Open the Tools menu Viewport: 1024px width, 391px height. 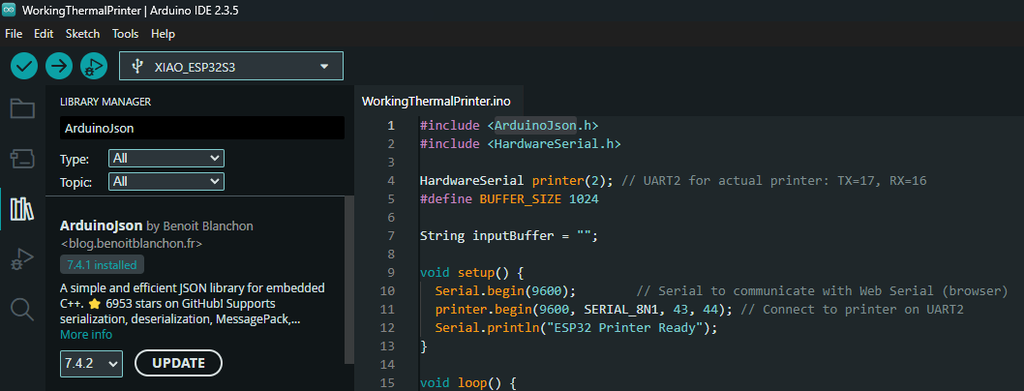[x=125, y=33]
